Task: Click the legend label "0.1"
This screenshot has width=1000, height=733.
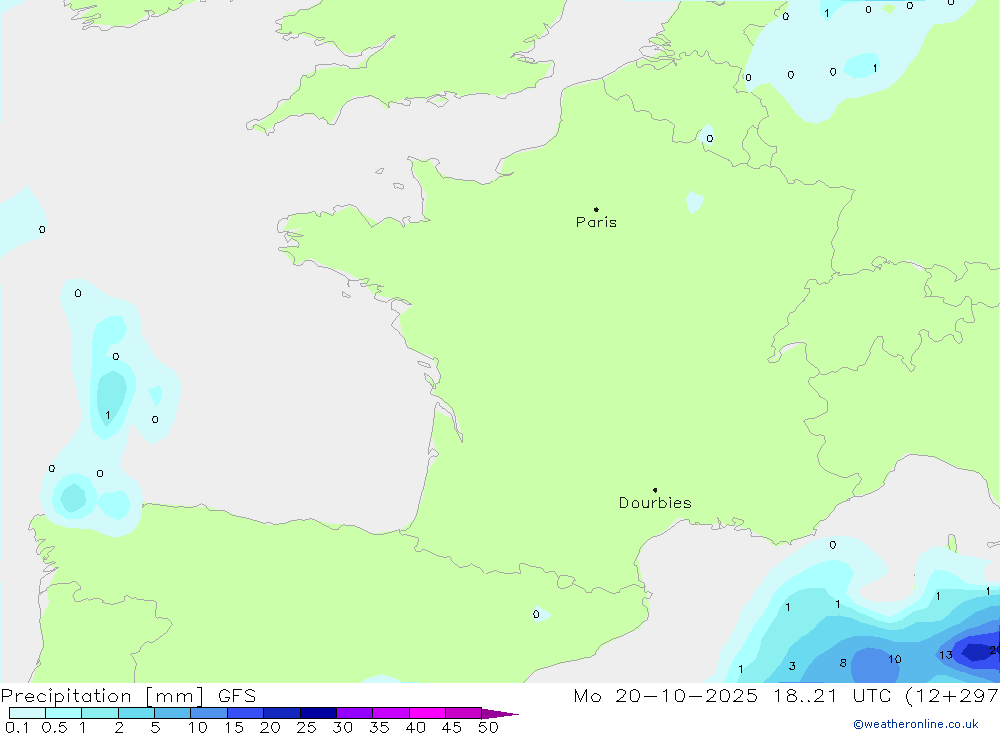Action: click(17, 727)
